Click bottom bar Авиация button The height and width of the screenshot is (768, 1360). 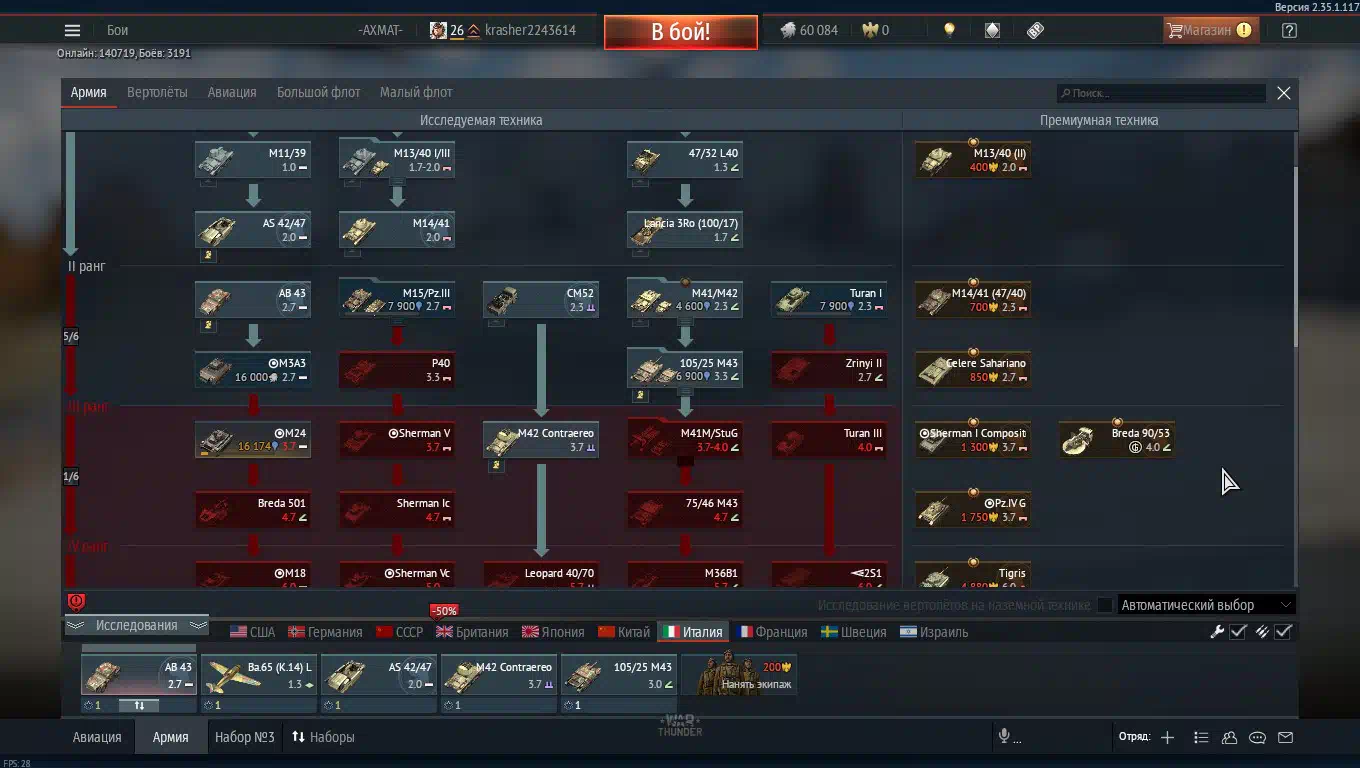[x=97, y=737]
